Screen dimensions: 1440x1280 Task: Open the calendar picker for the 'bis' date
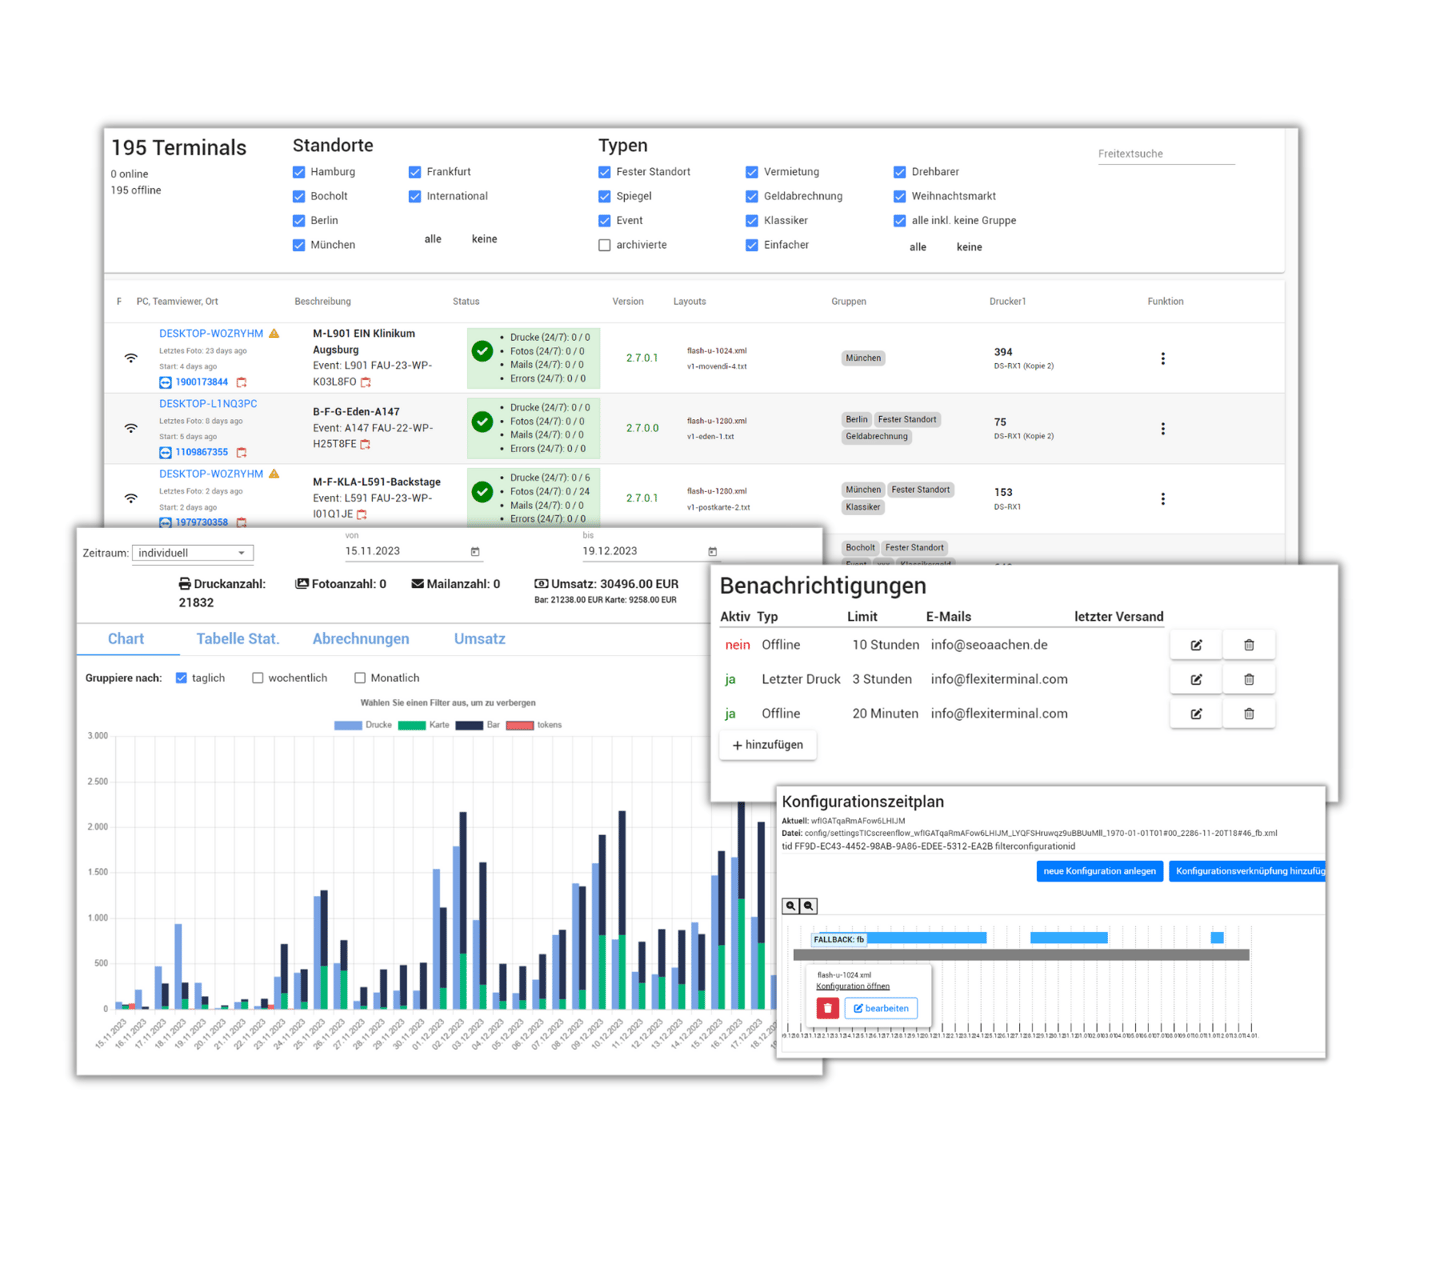click(713, 552)
